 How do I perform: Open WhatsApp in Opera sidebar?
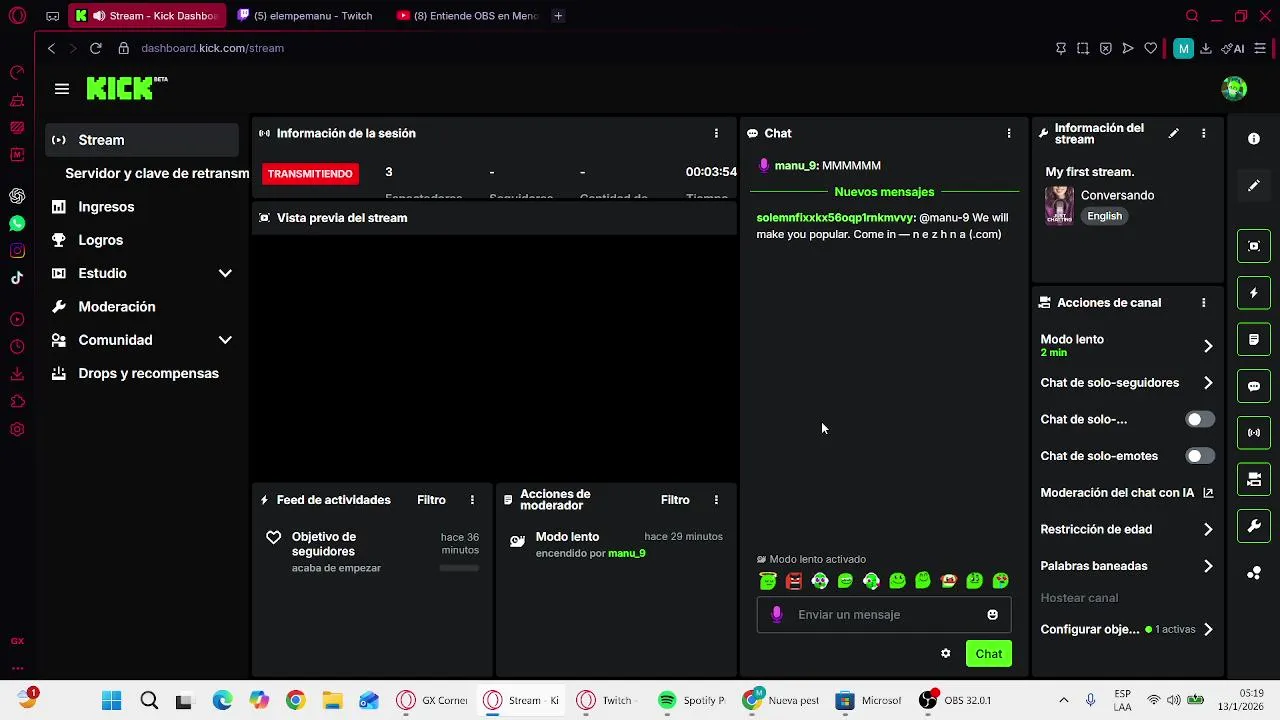click(x=17, y=224)
